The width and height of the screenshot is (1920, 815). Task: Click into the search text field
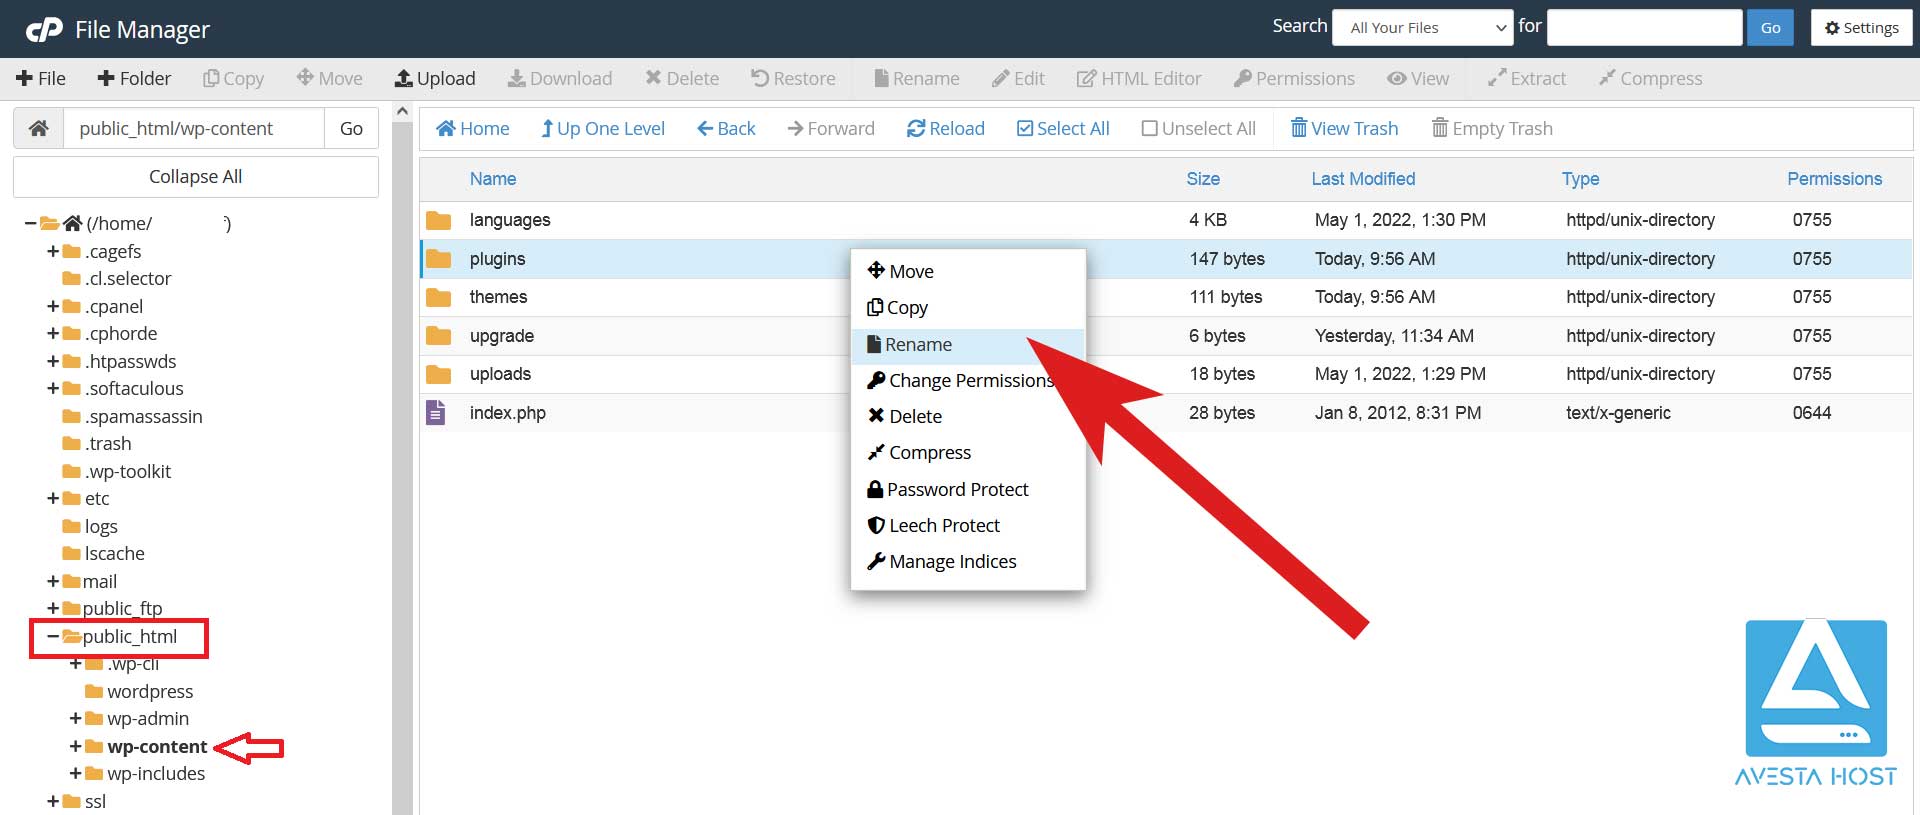click(x=1643, y=27)
